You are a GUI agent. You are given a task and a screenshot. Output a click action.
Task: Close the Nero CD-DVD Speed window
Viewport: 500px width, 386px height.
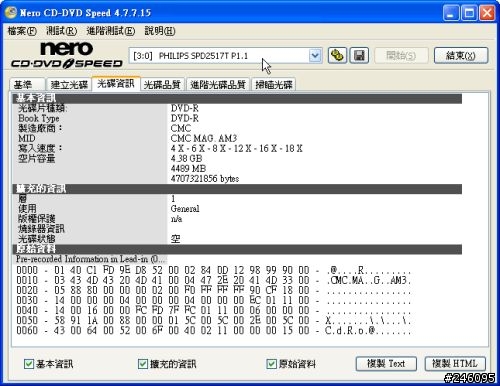point(487,13)
